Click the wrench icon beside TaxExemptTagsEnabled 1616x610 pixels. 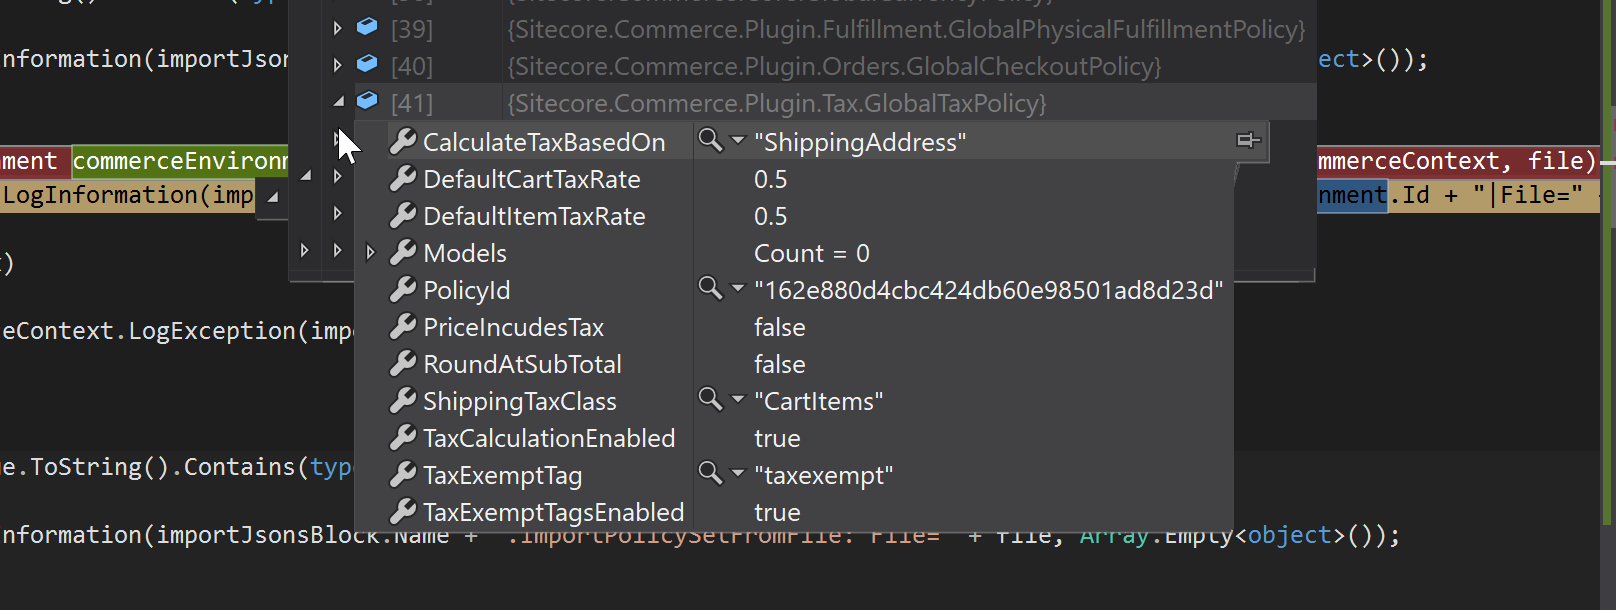pyautogui.click(x=403, y=512)
